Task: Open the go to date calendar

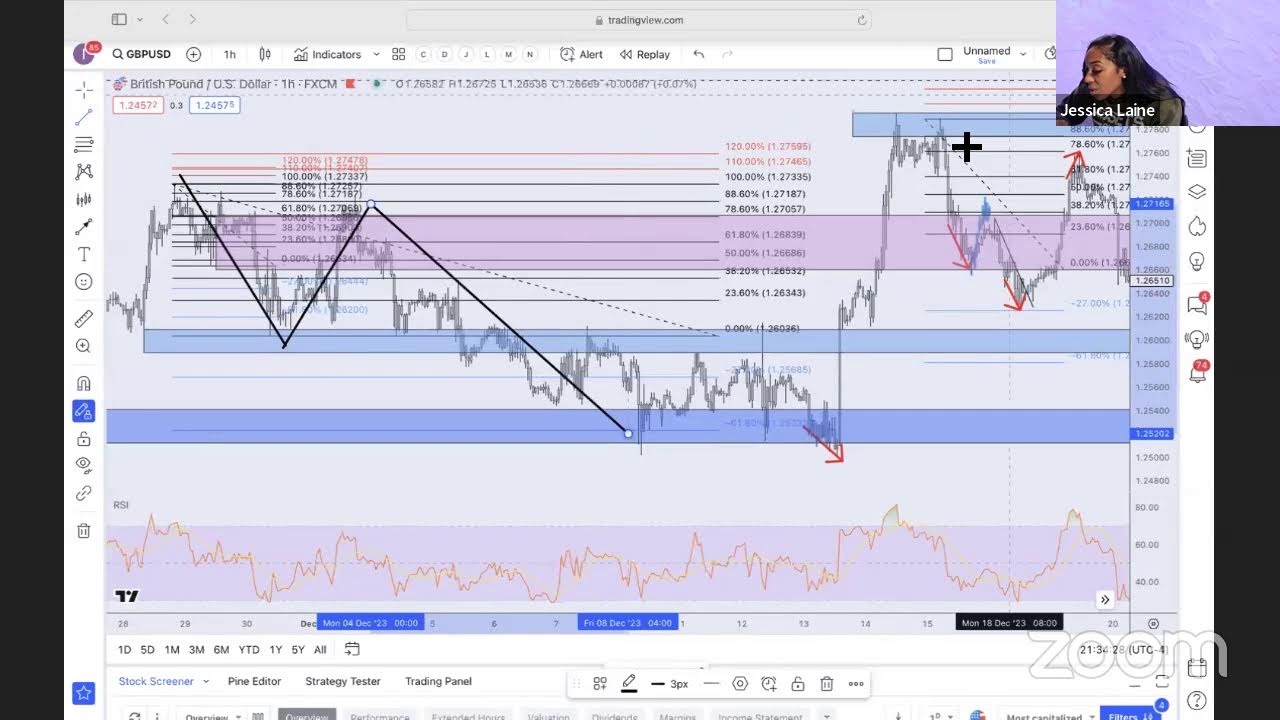Action: pyautogui.click(x=352, y=649)
